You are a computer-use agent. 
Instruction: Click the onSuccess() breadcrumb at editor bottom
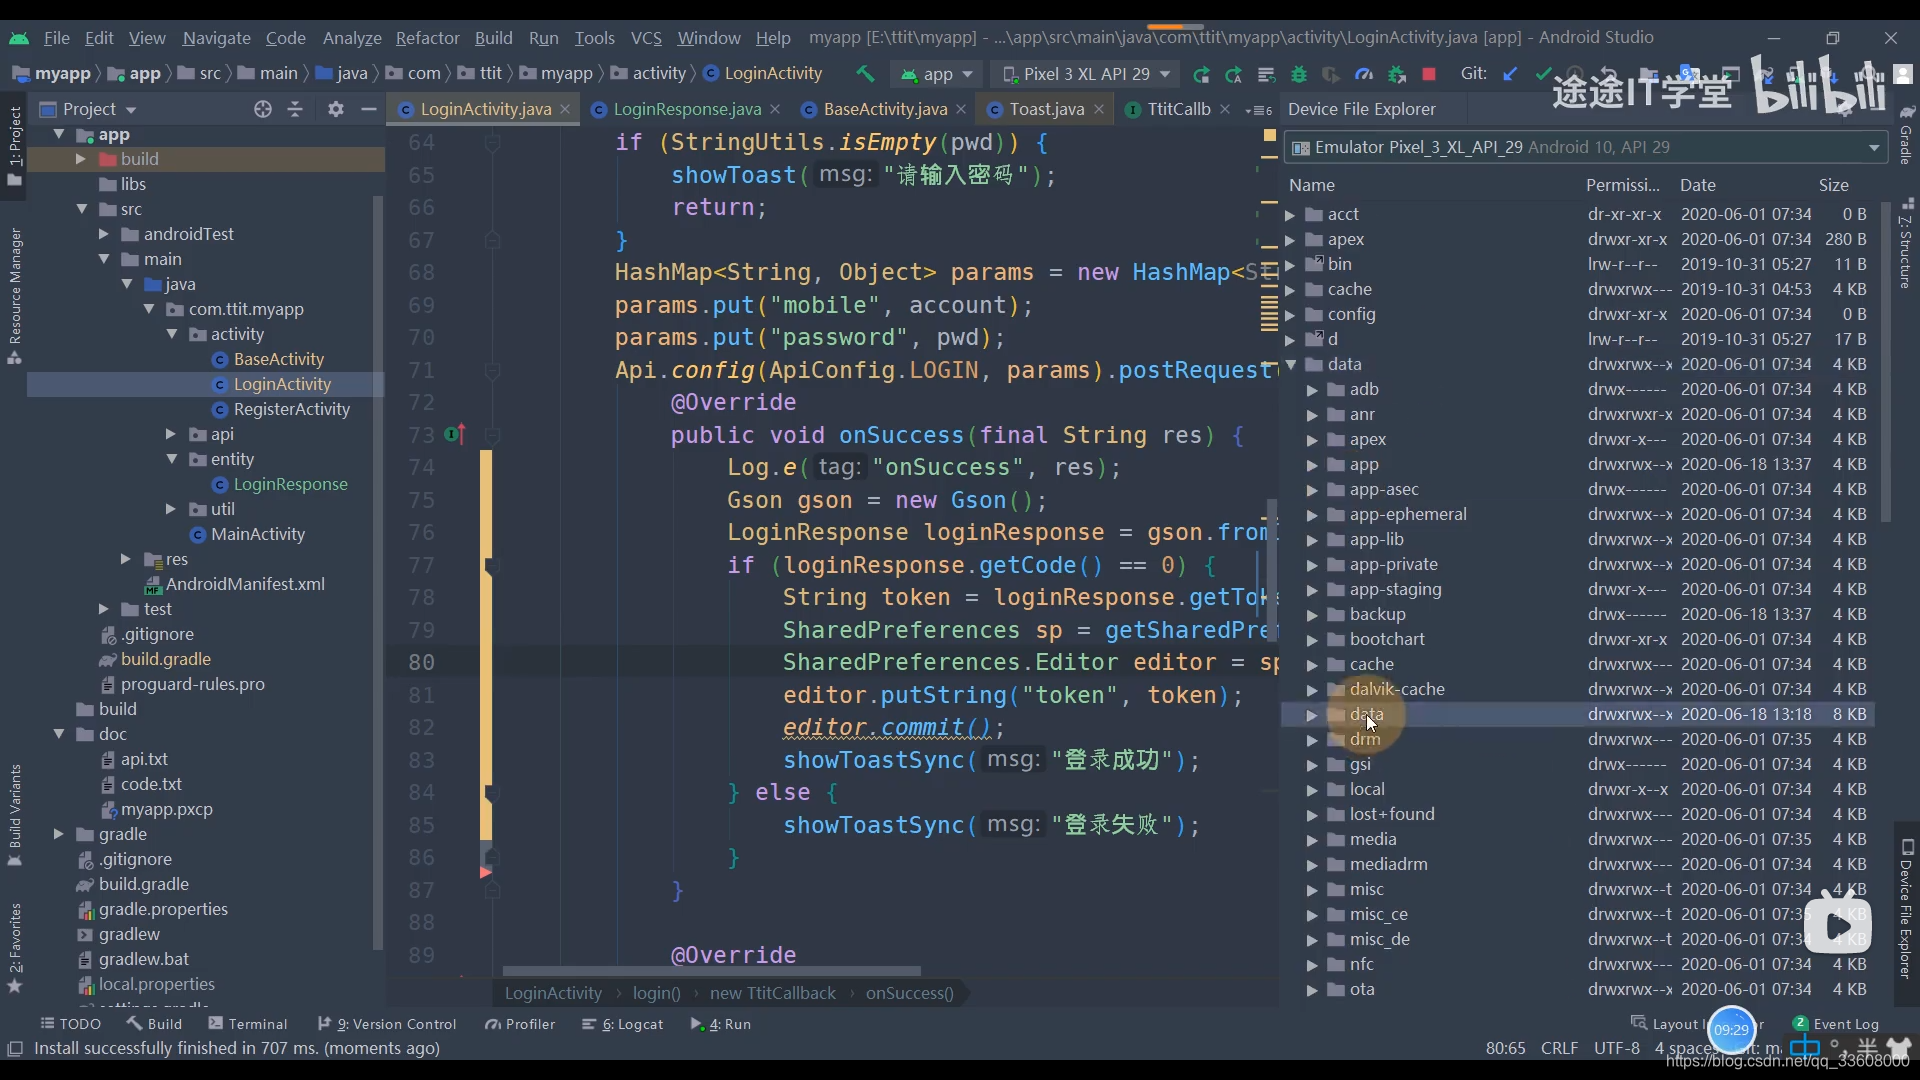pos(909,993)
